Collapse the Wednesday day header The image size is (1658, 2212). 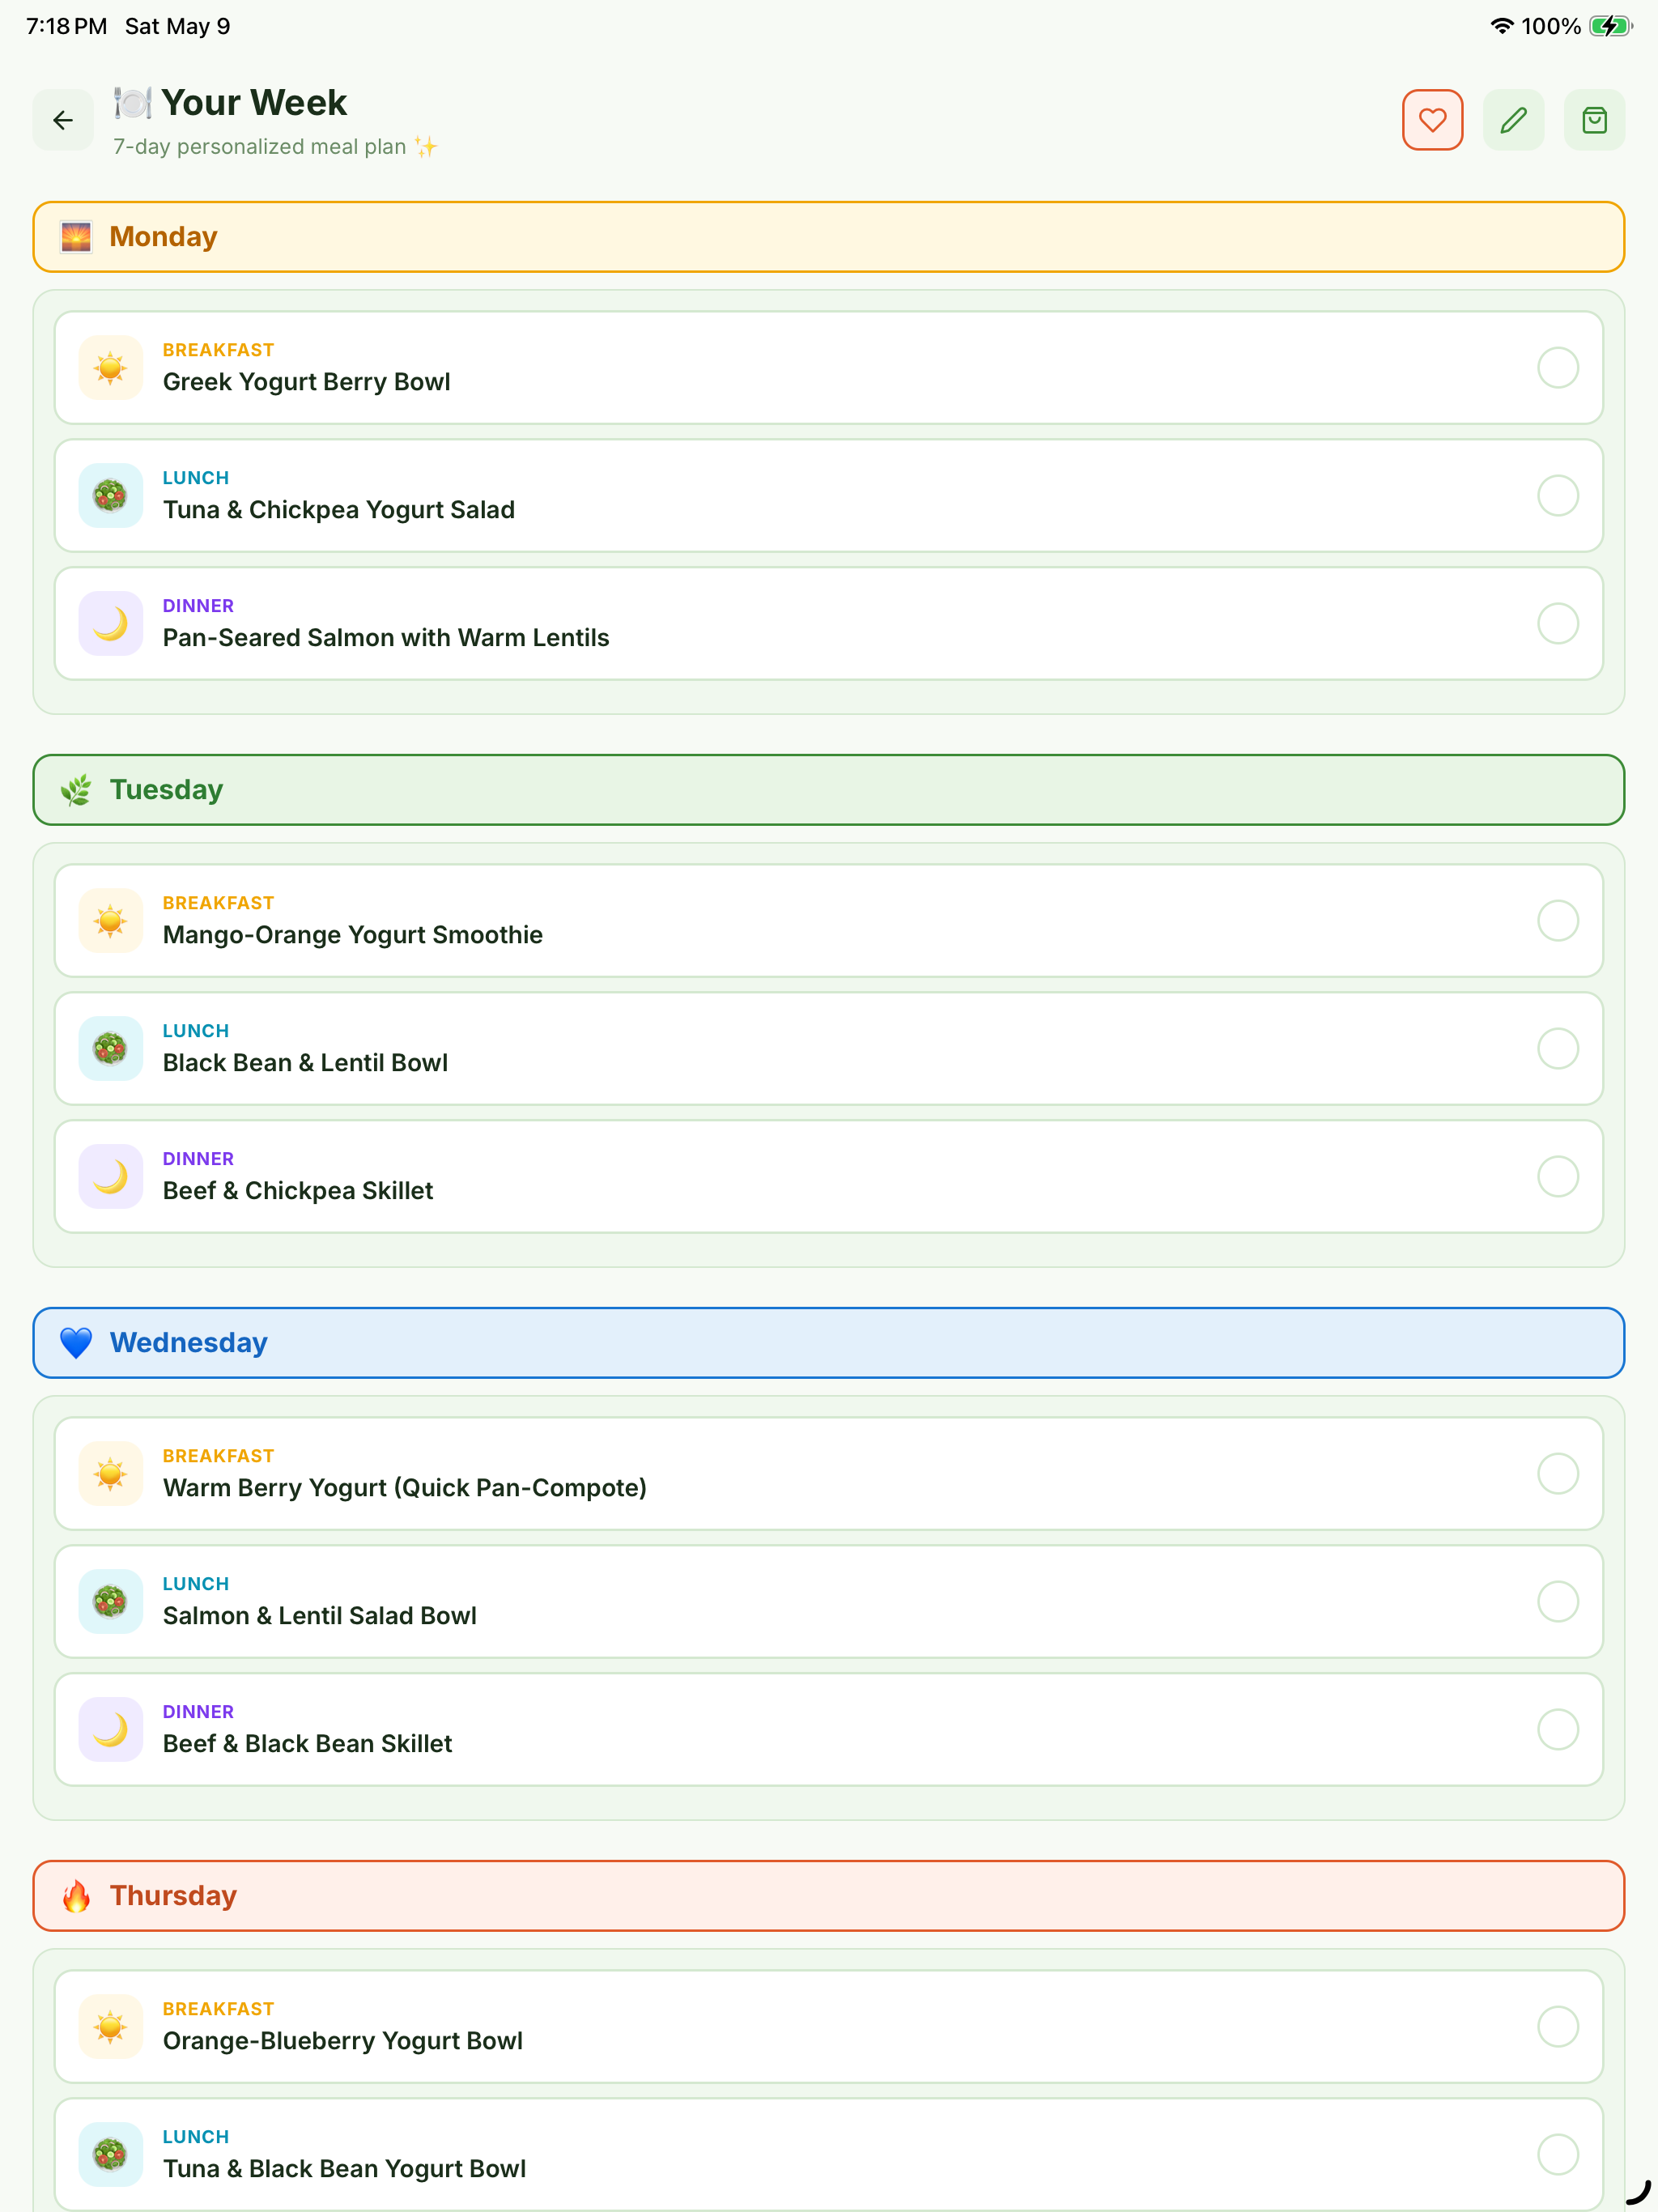tap(829, 1343)
